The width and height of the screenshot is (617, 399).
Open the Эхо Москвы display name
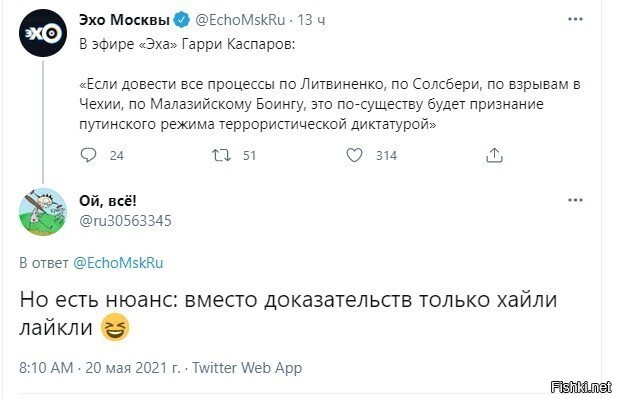[x=124, y=20]
